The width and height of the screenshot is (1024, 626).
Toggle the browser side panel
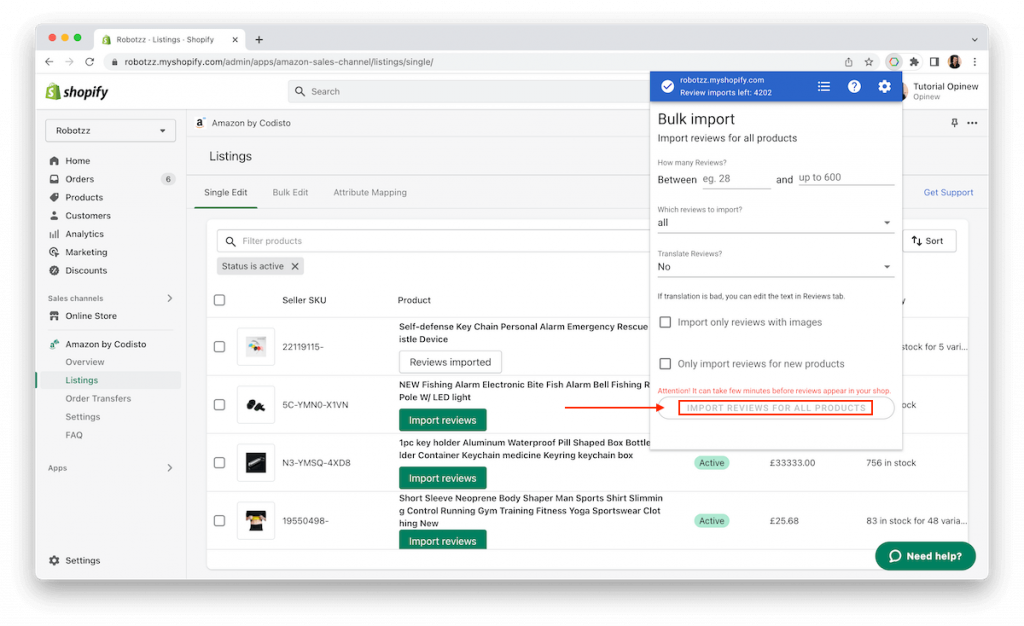click(x=935, y=61)
